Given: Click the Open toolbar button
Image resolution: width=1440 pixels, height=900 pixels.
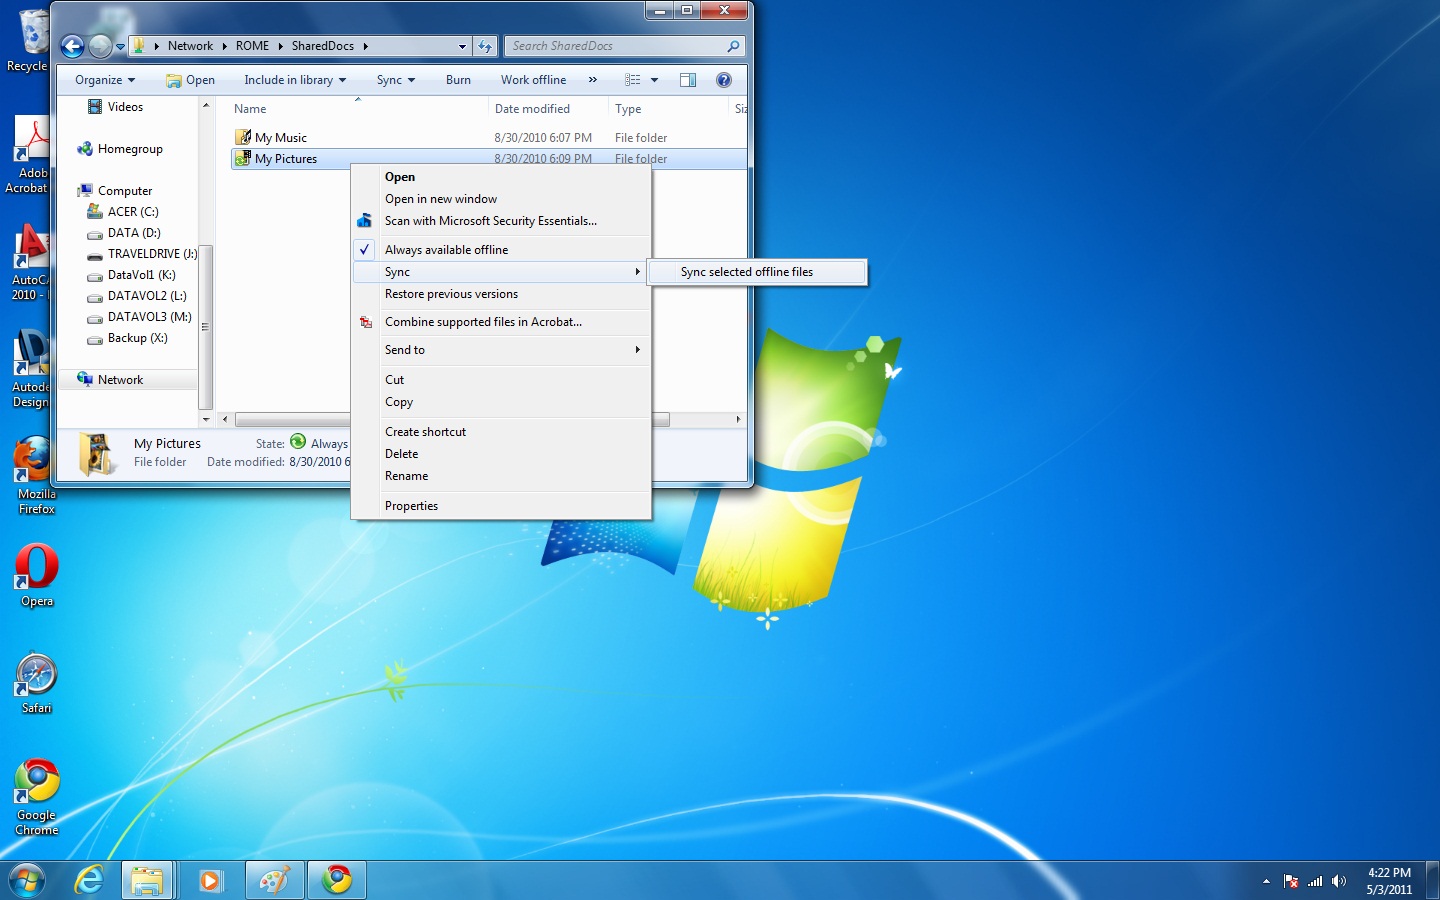Looking at the screenshot, I should click(x=191, y=80).
